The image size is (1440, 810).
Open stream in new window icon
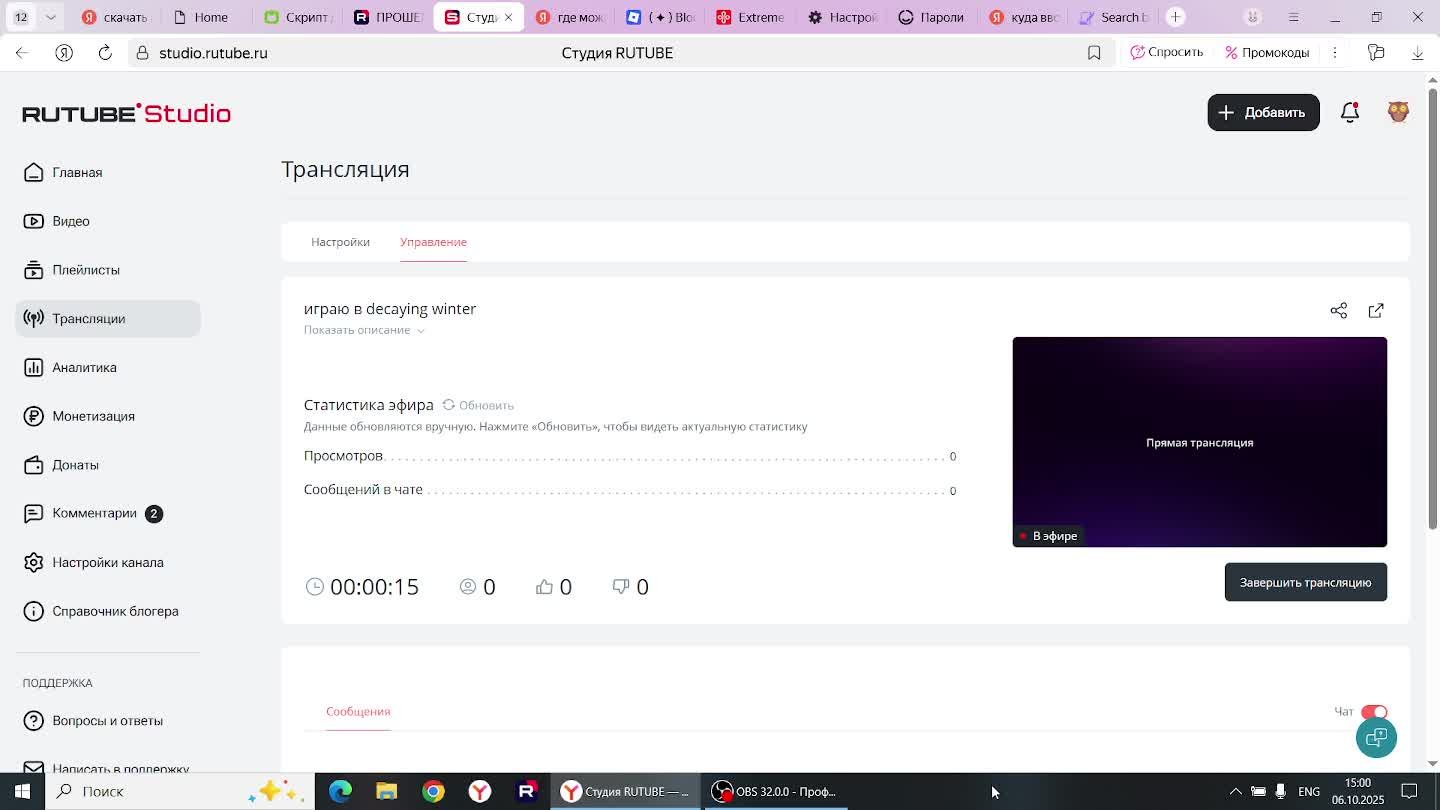tap(1376, 311)
